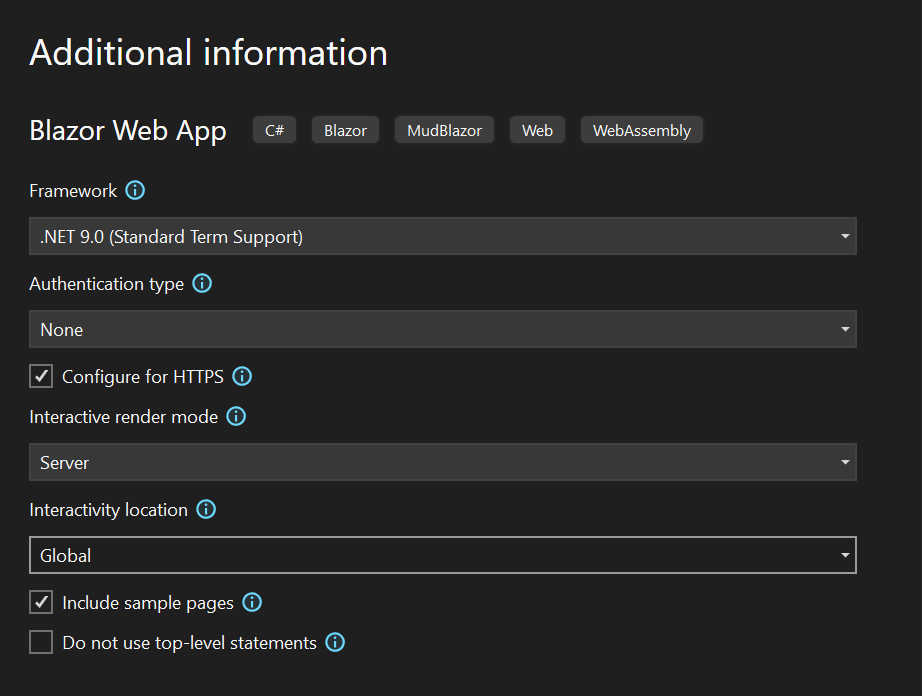
Task: Open the Interactive render mode Server dropdown
Action: (443, 462)
